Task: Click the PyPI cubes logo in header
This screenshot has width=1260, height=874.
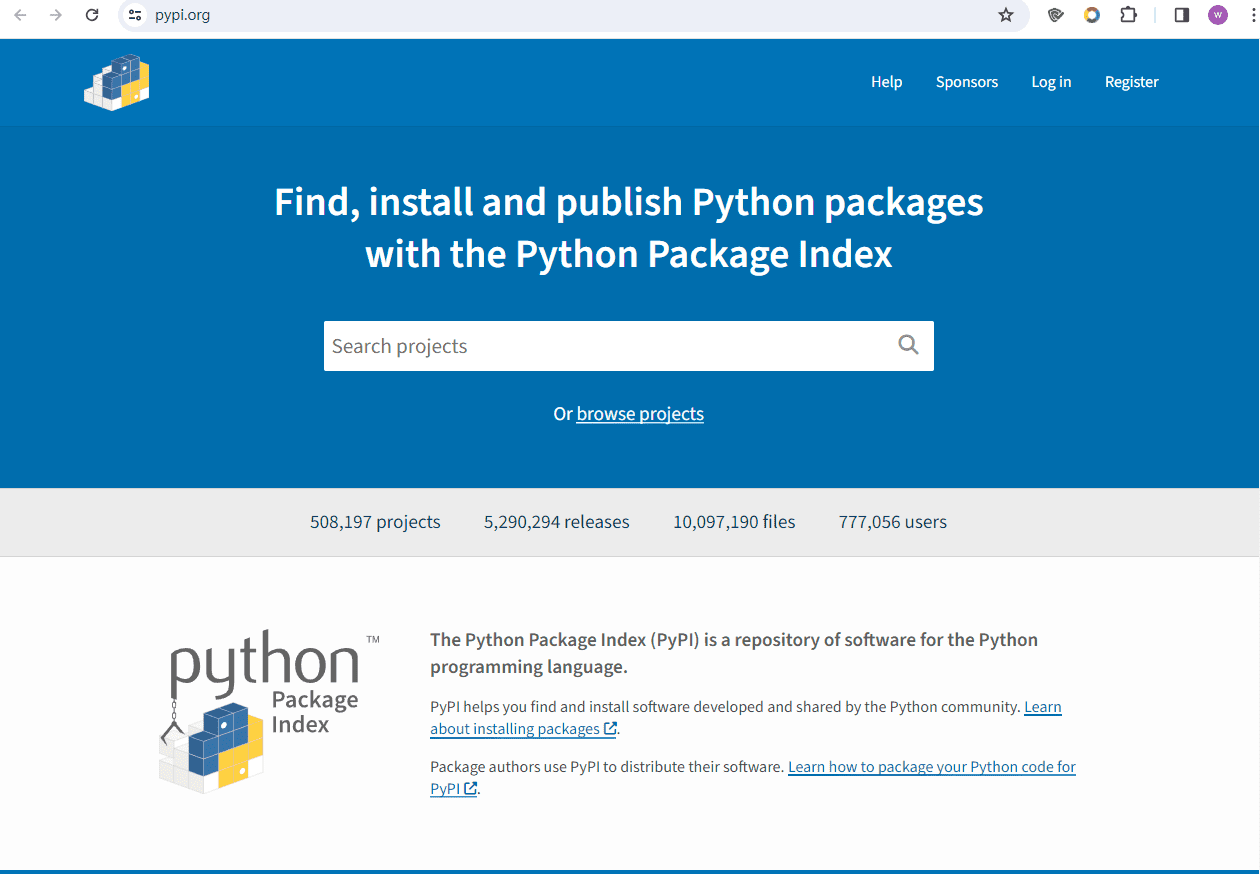Action: [x=117, y=82]
